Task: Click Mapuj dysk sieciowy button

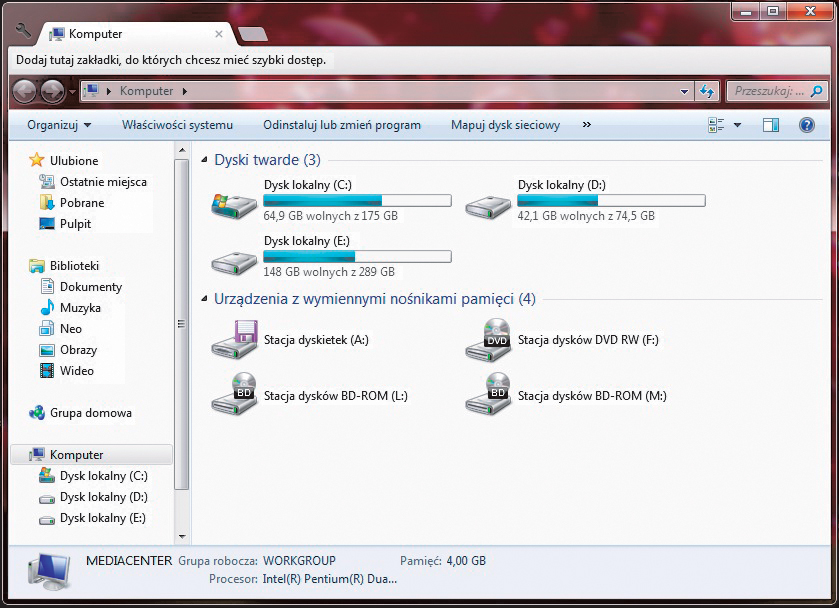Action: 505,125
